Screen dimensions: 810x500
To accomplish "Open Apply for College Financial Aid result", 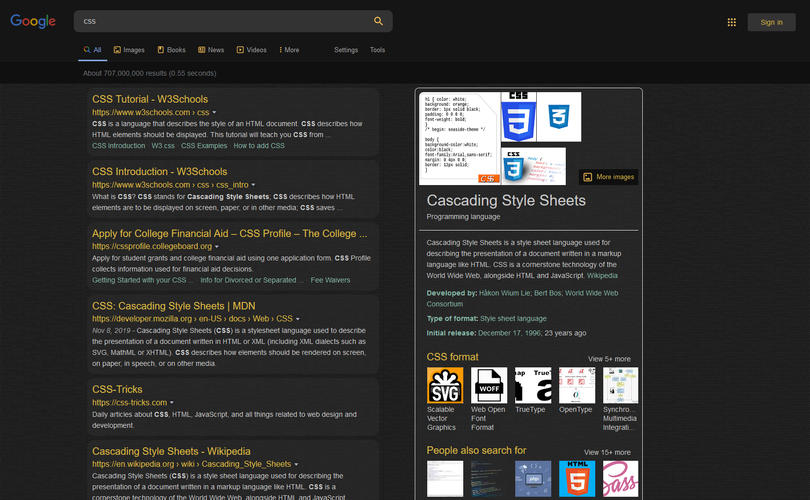I will tap(229, 233).
